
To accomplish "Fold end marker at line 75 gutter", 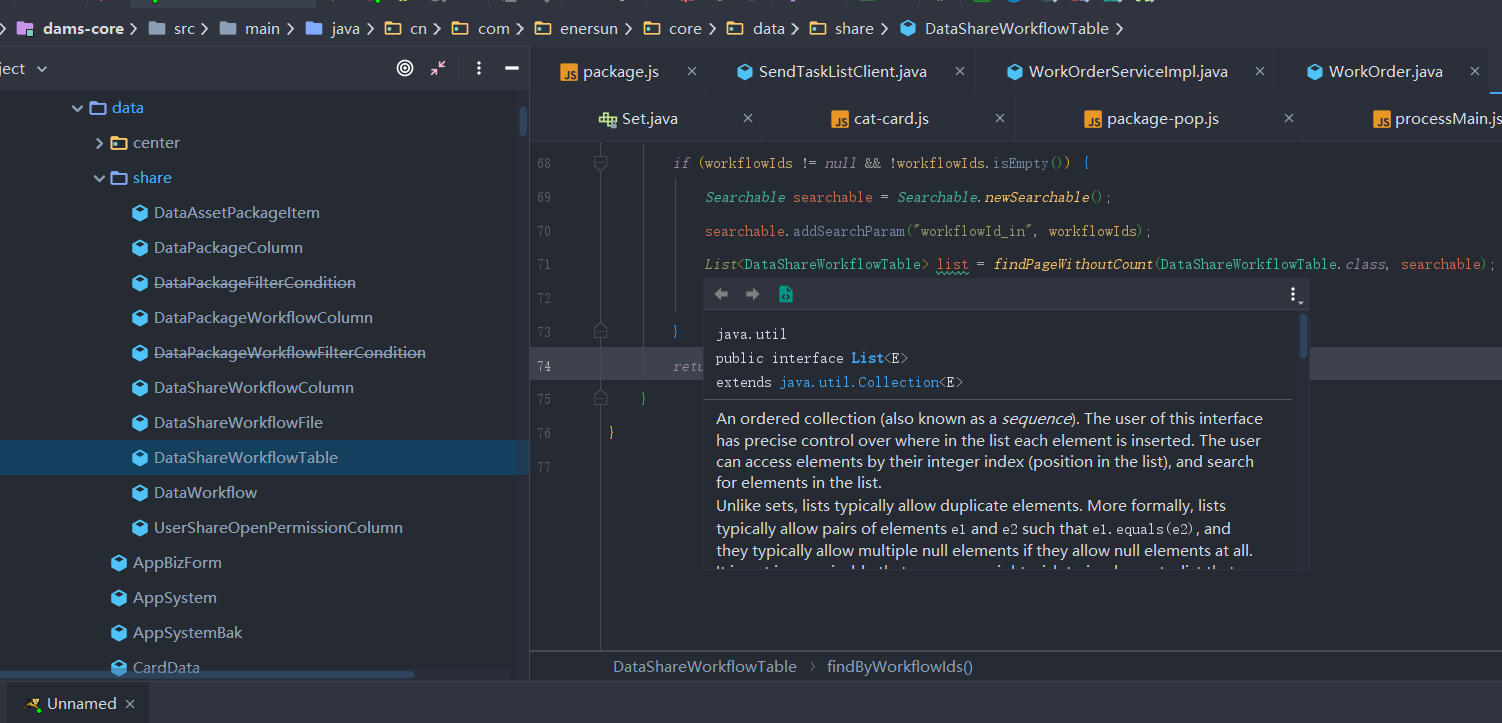I will [600, 398].
